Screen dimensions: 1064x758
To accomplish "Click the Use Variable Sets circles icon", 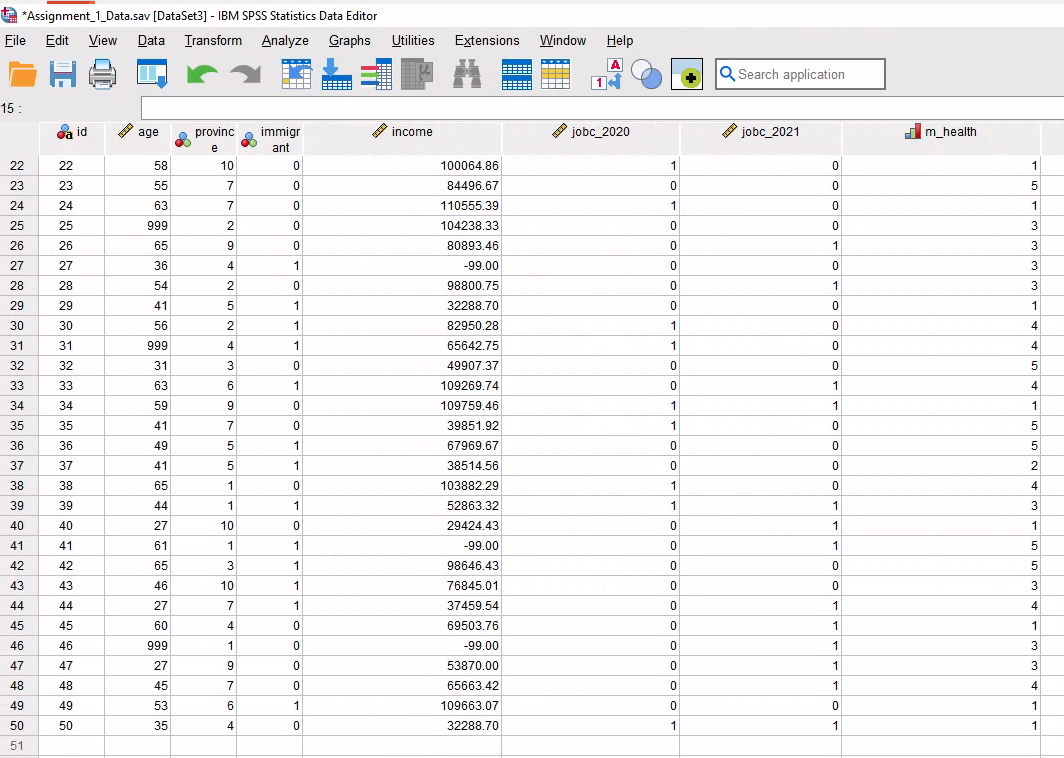I will click(647, 75).
